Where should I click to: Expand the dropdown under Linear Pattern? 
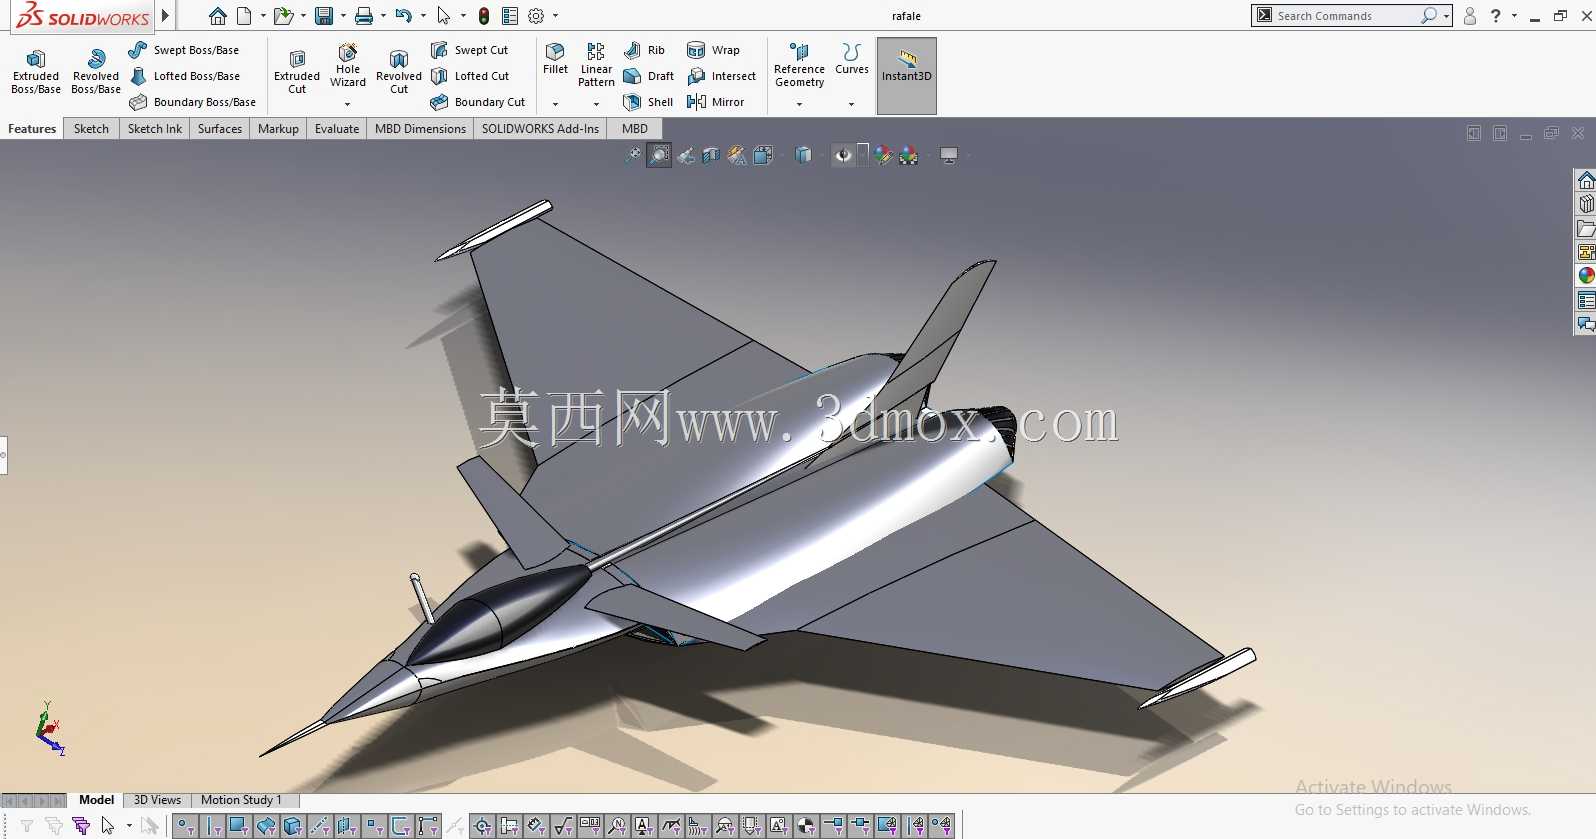[x=596, y=104]
